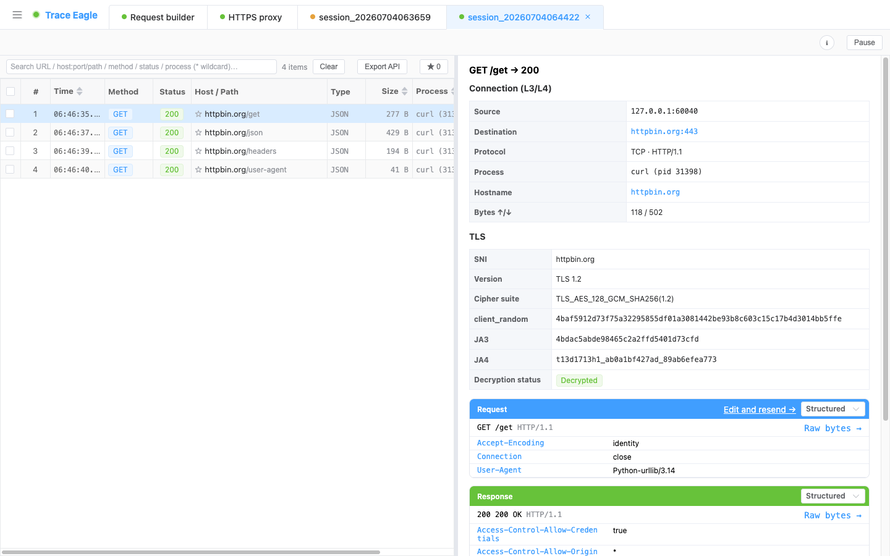Click the Connection request header name

pos(499,457)
